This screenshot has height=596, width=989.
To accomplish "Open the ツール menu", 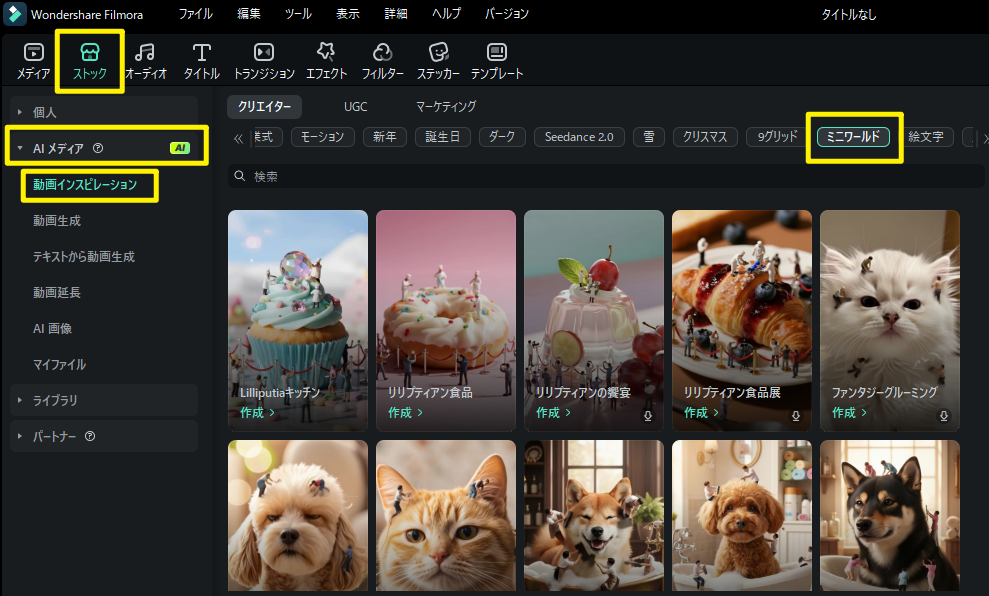I will (298, 14).
